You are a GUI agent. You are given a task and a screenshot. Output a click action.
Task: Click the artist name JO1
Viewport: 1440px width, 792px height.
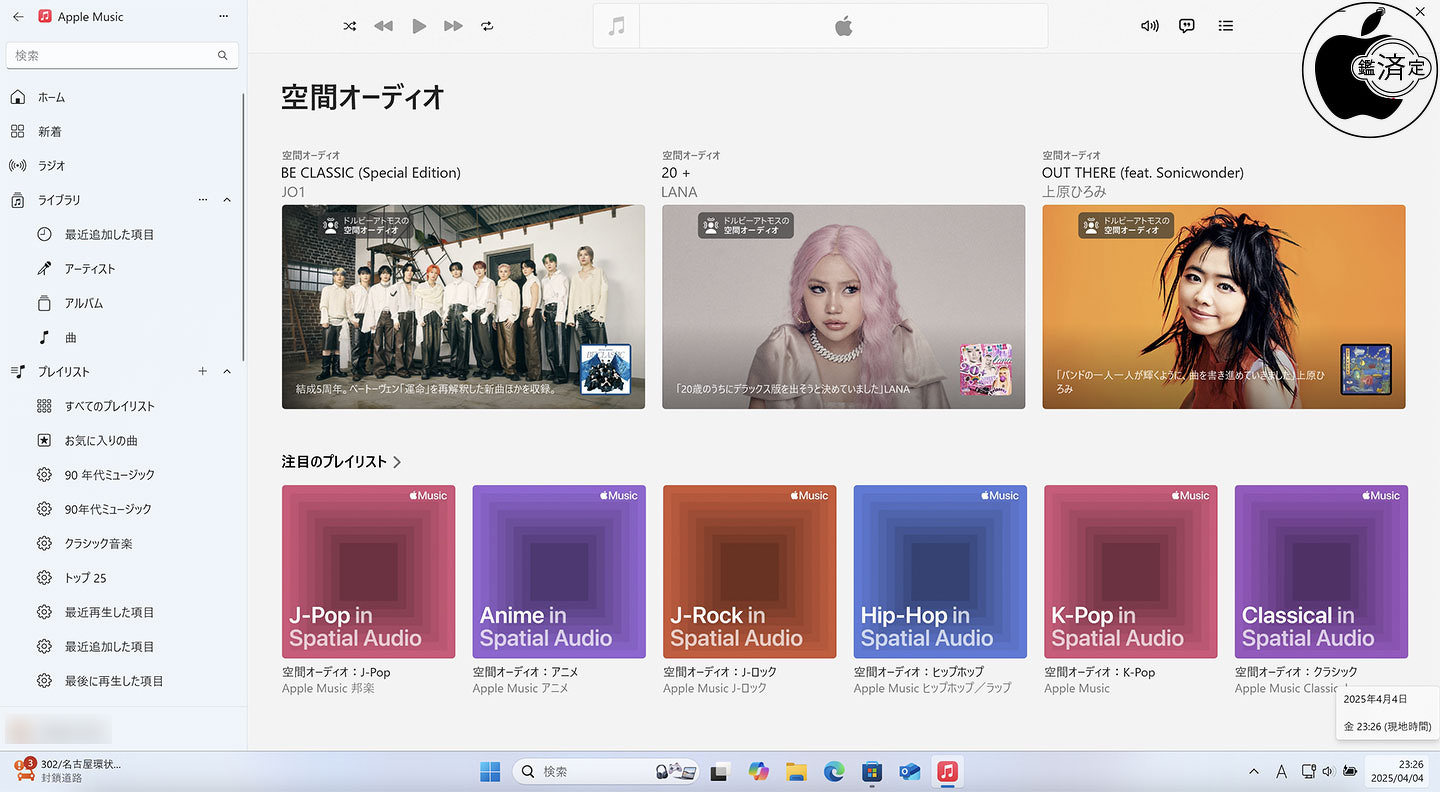click(x=293, y=192)
